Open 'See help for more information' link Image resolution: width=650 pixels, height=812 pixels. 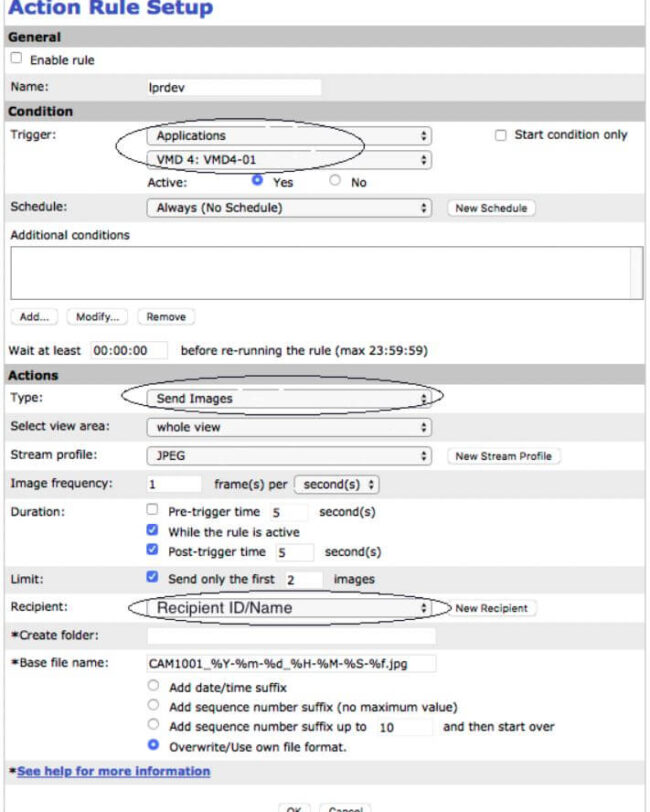point(113,771)
